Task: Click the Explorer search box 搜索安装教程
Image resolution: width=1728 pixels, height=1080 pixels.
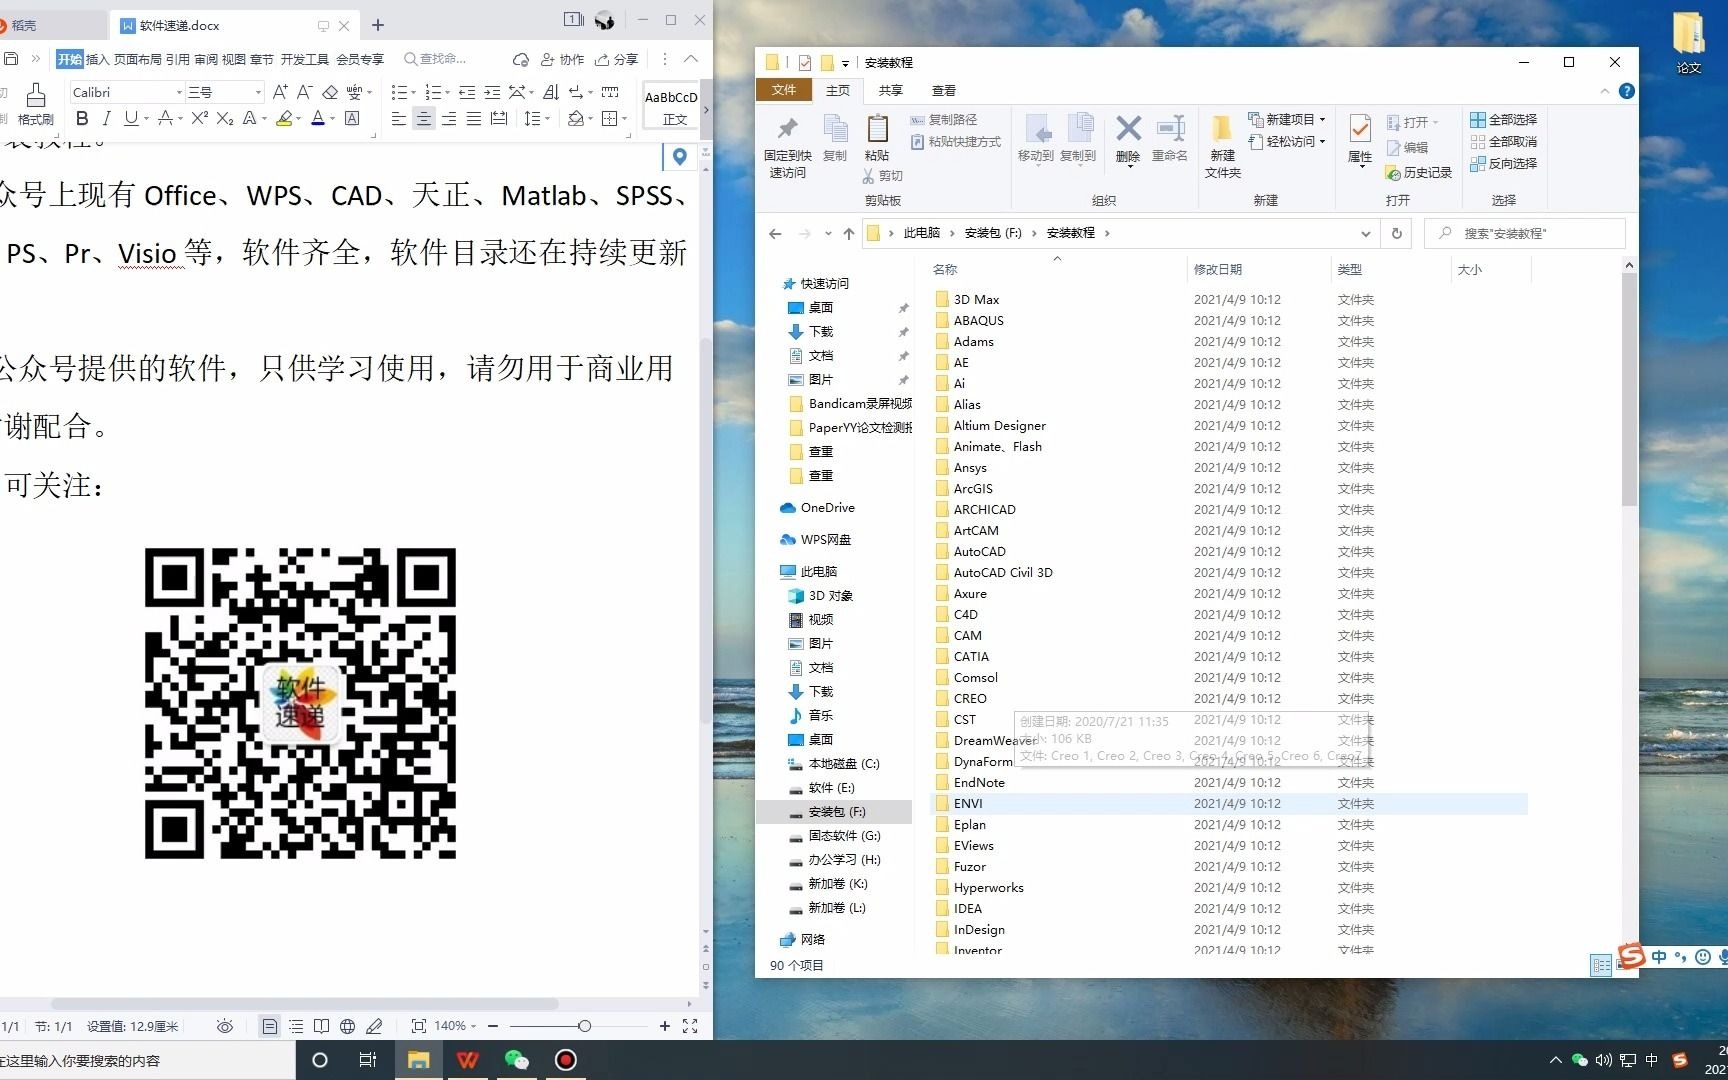Action: tap(1524, 233)
